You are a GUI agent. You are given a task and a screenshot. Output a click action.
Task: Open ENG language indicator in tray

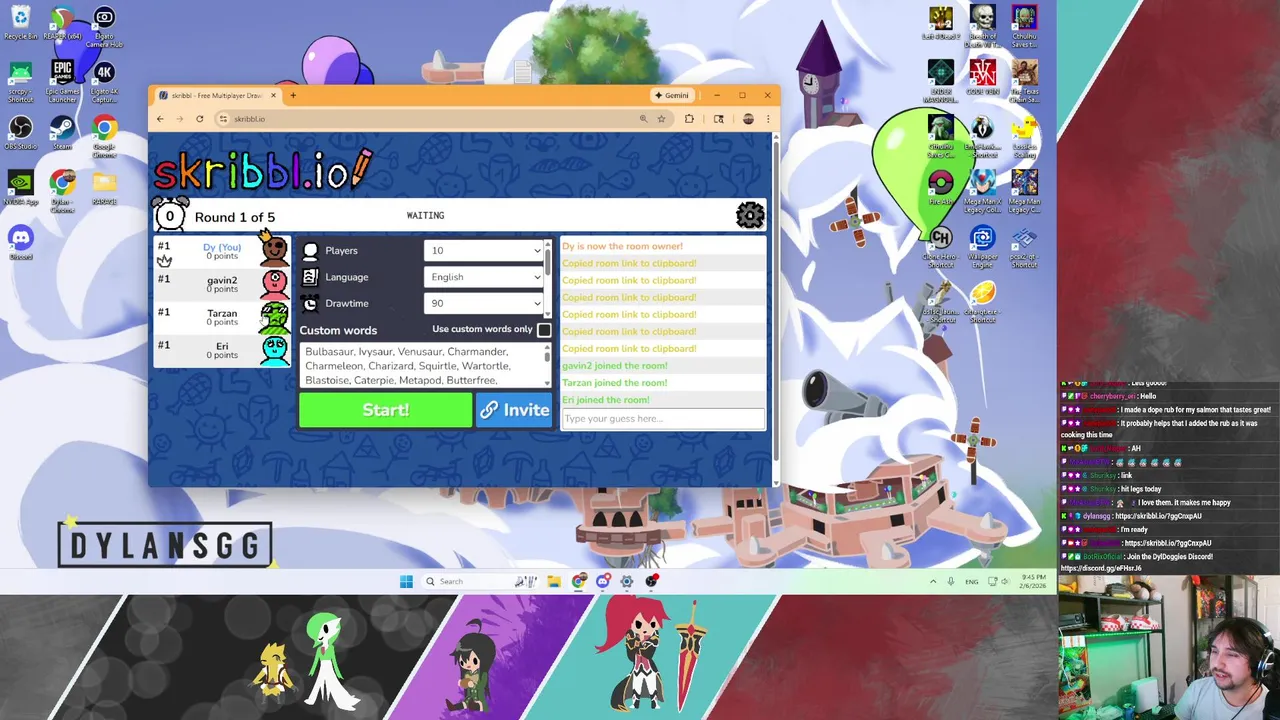[x=972, y=581]
